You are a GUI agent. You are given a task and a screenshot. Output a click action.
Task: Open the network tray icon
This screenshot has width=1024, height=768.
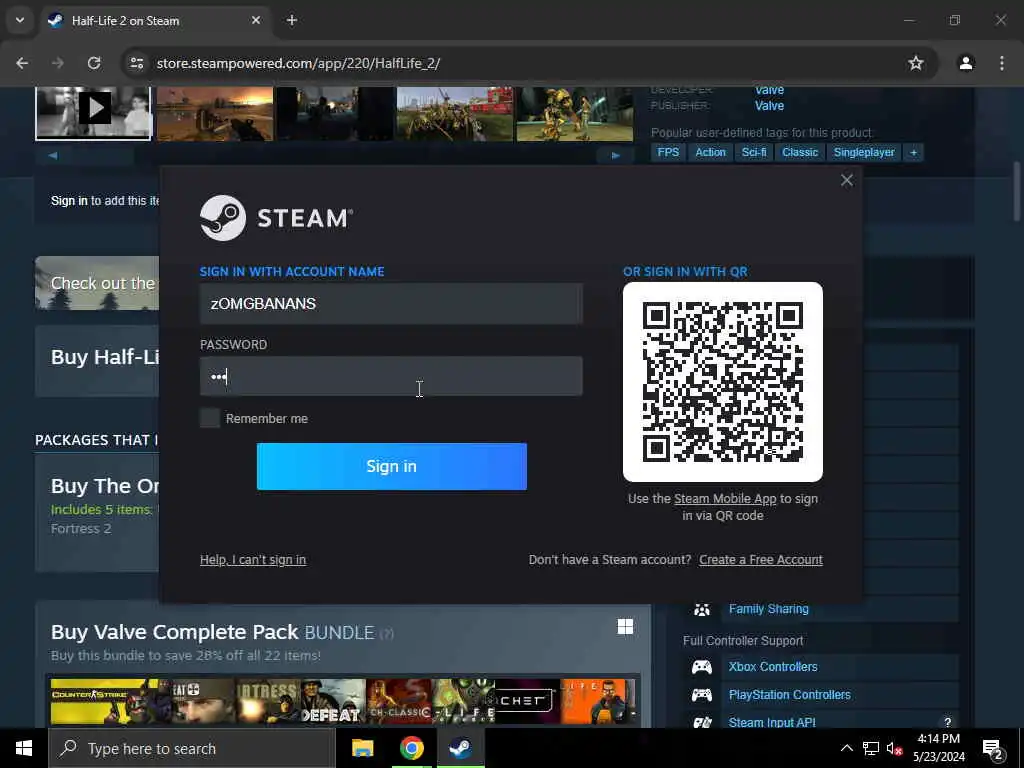tap(871, 748)
